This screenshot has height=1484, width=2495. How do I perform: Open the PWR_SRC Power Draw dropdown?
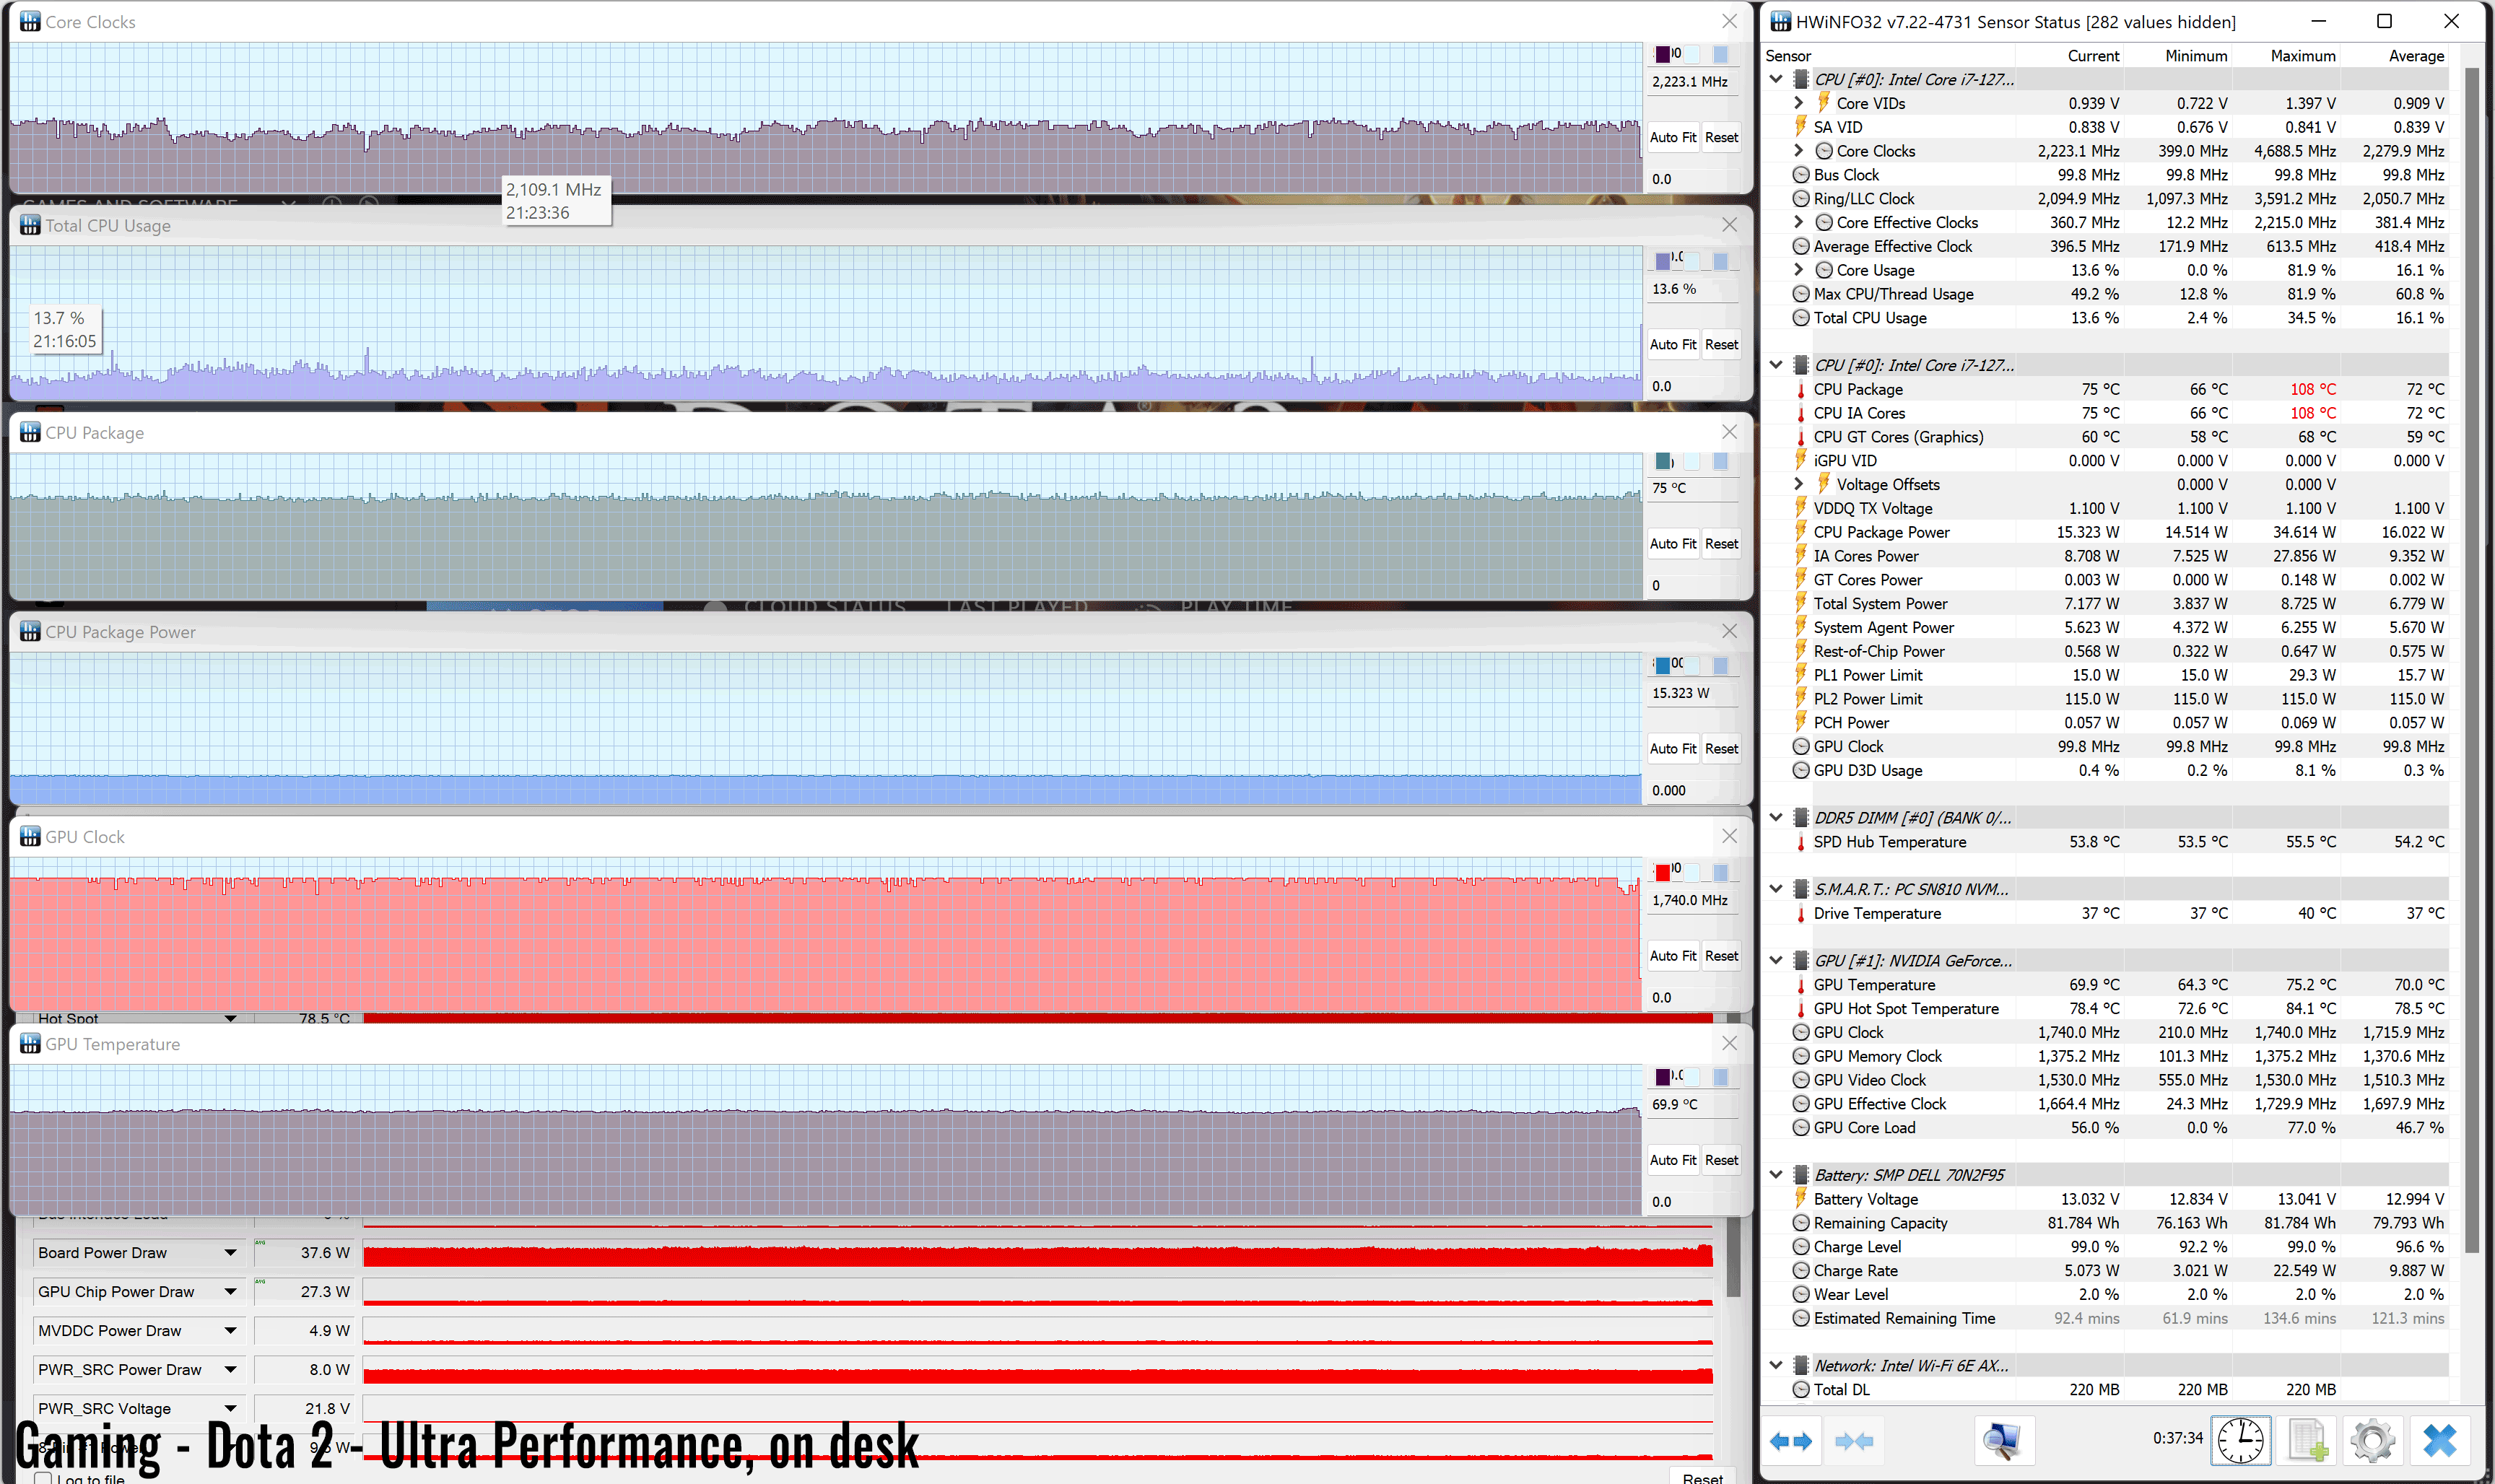[230, 1370]
